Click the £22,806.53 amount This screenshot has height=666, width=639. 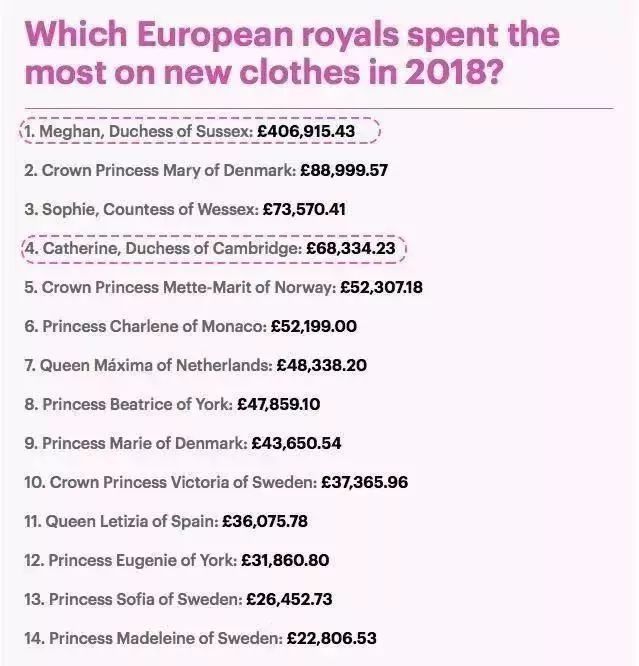331,638
